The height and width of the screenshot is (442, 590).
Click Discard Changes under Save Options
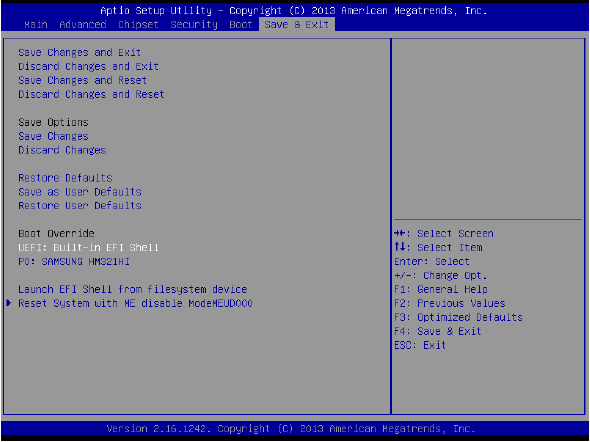tap(62, 150)
